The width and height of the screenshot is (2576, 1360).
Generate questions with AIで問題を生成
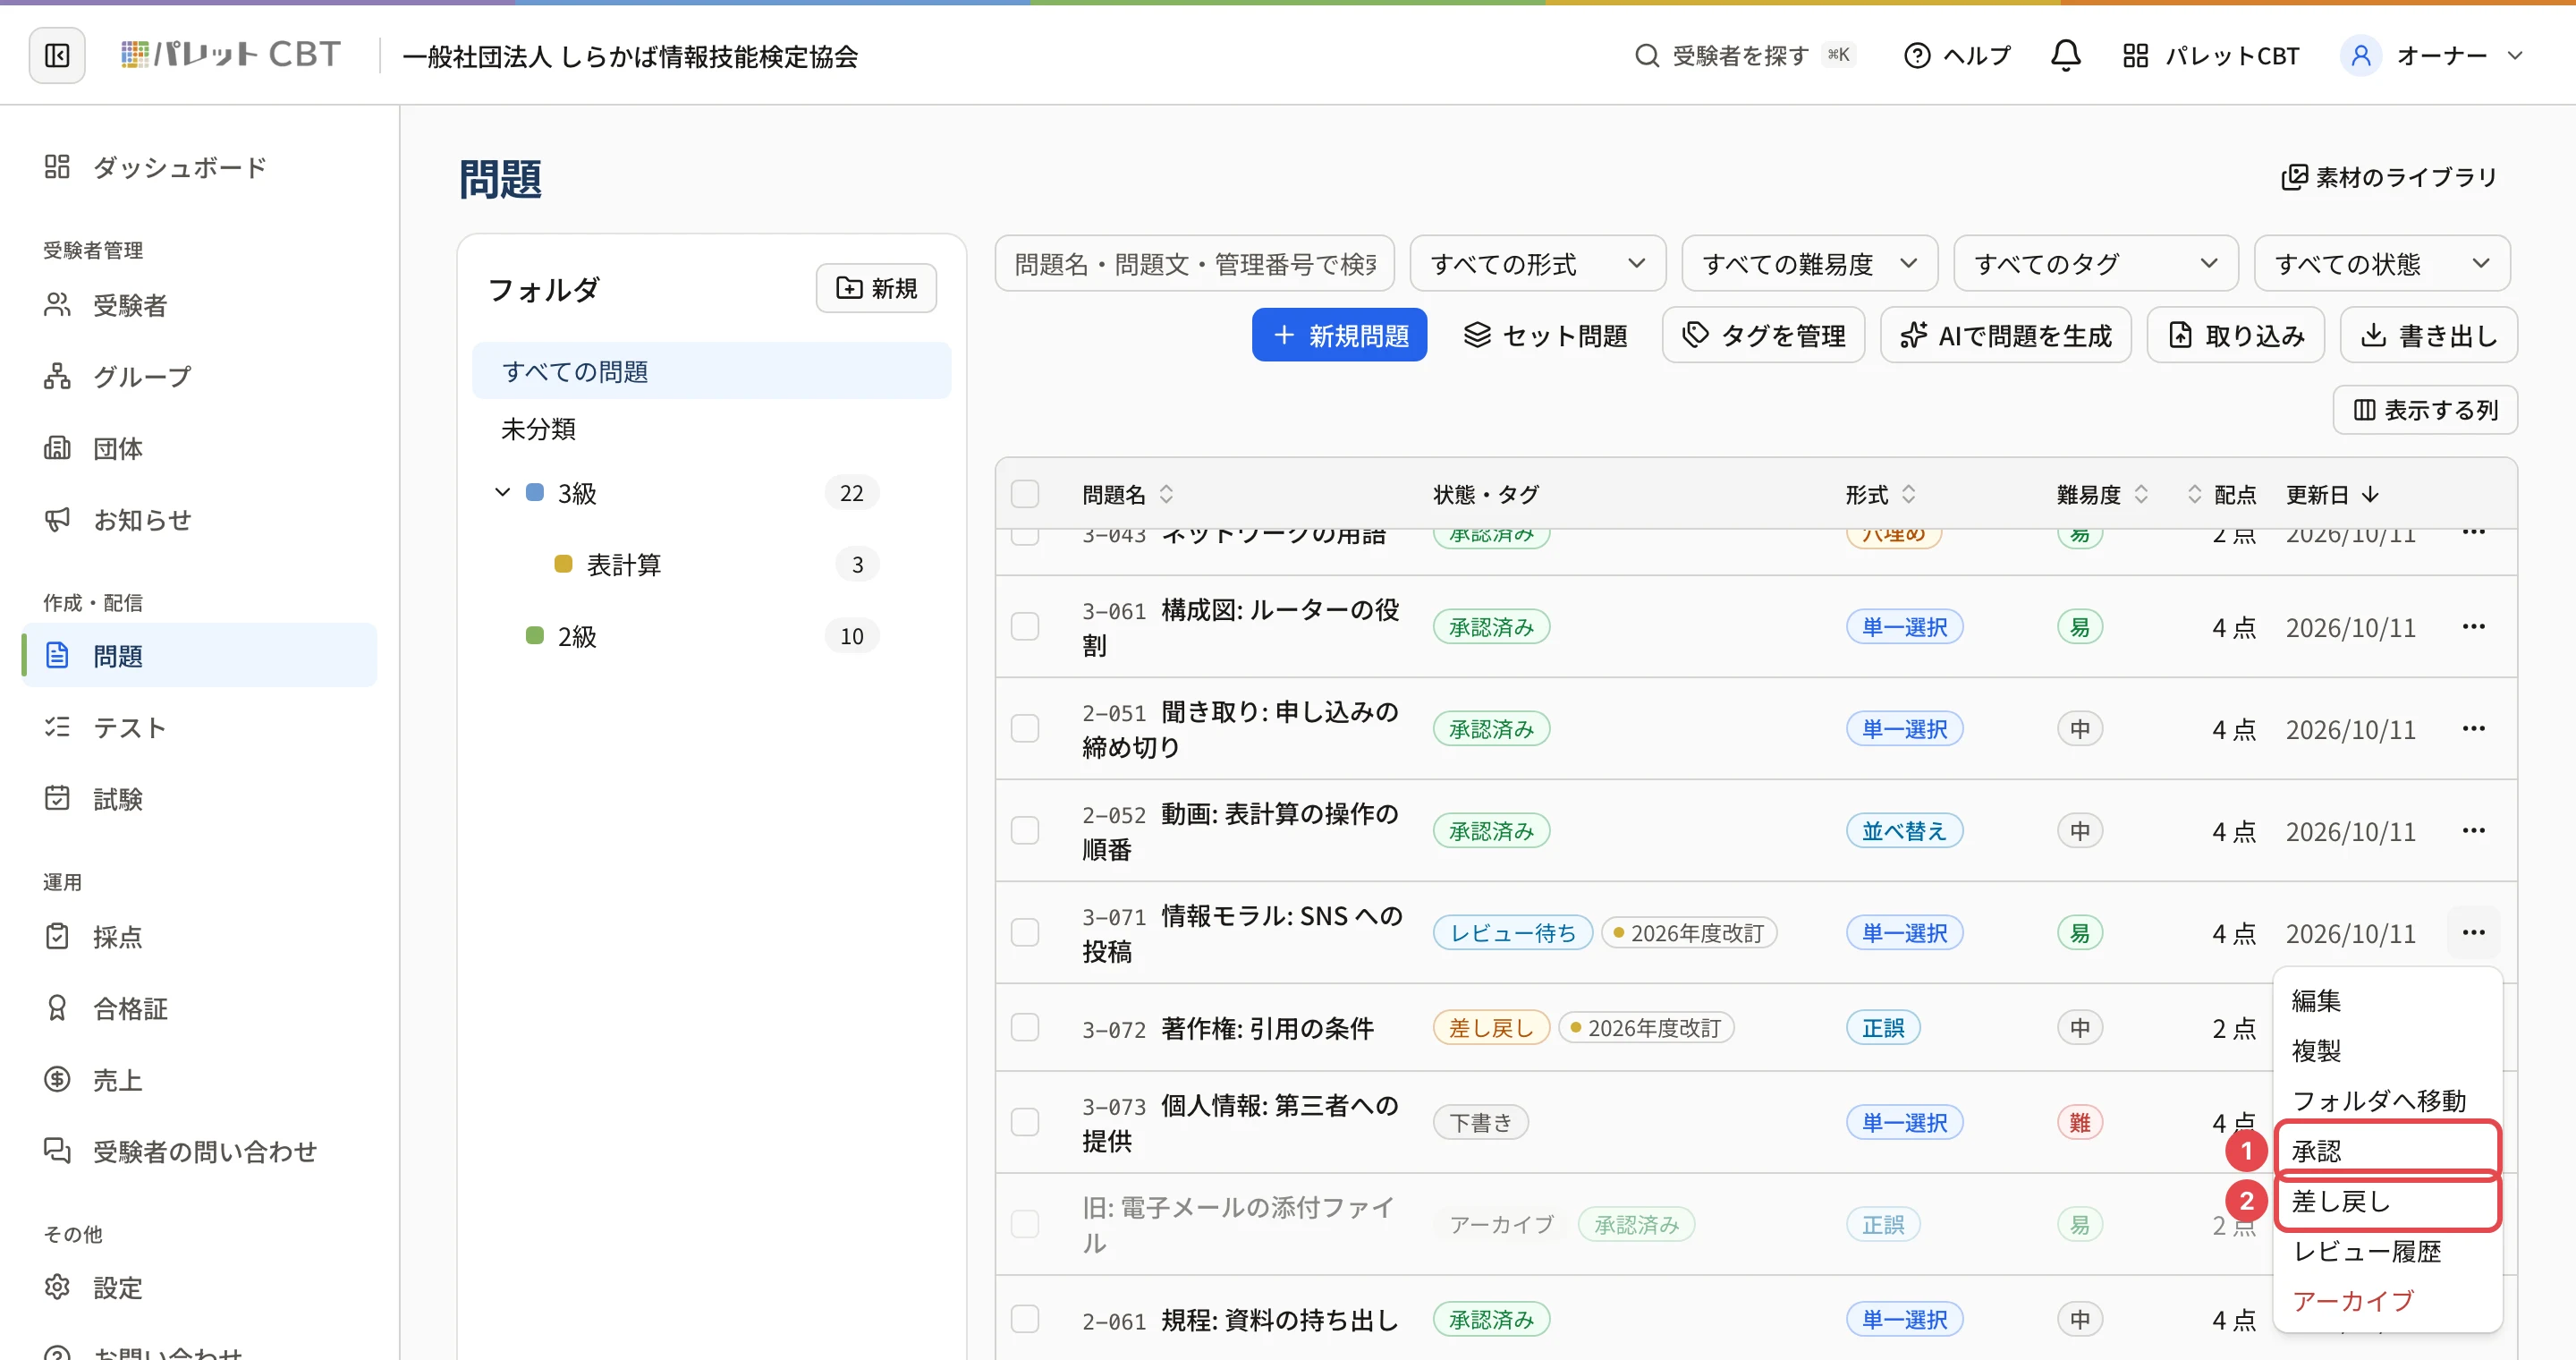(x=2006, y=335)
